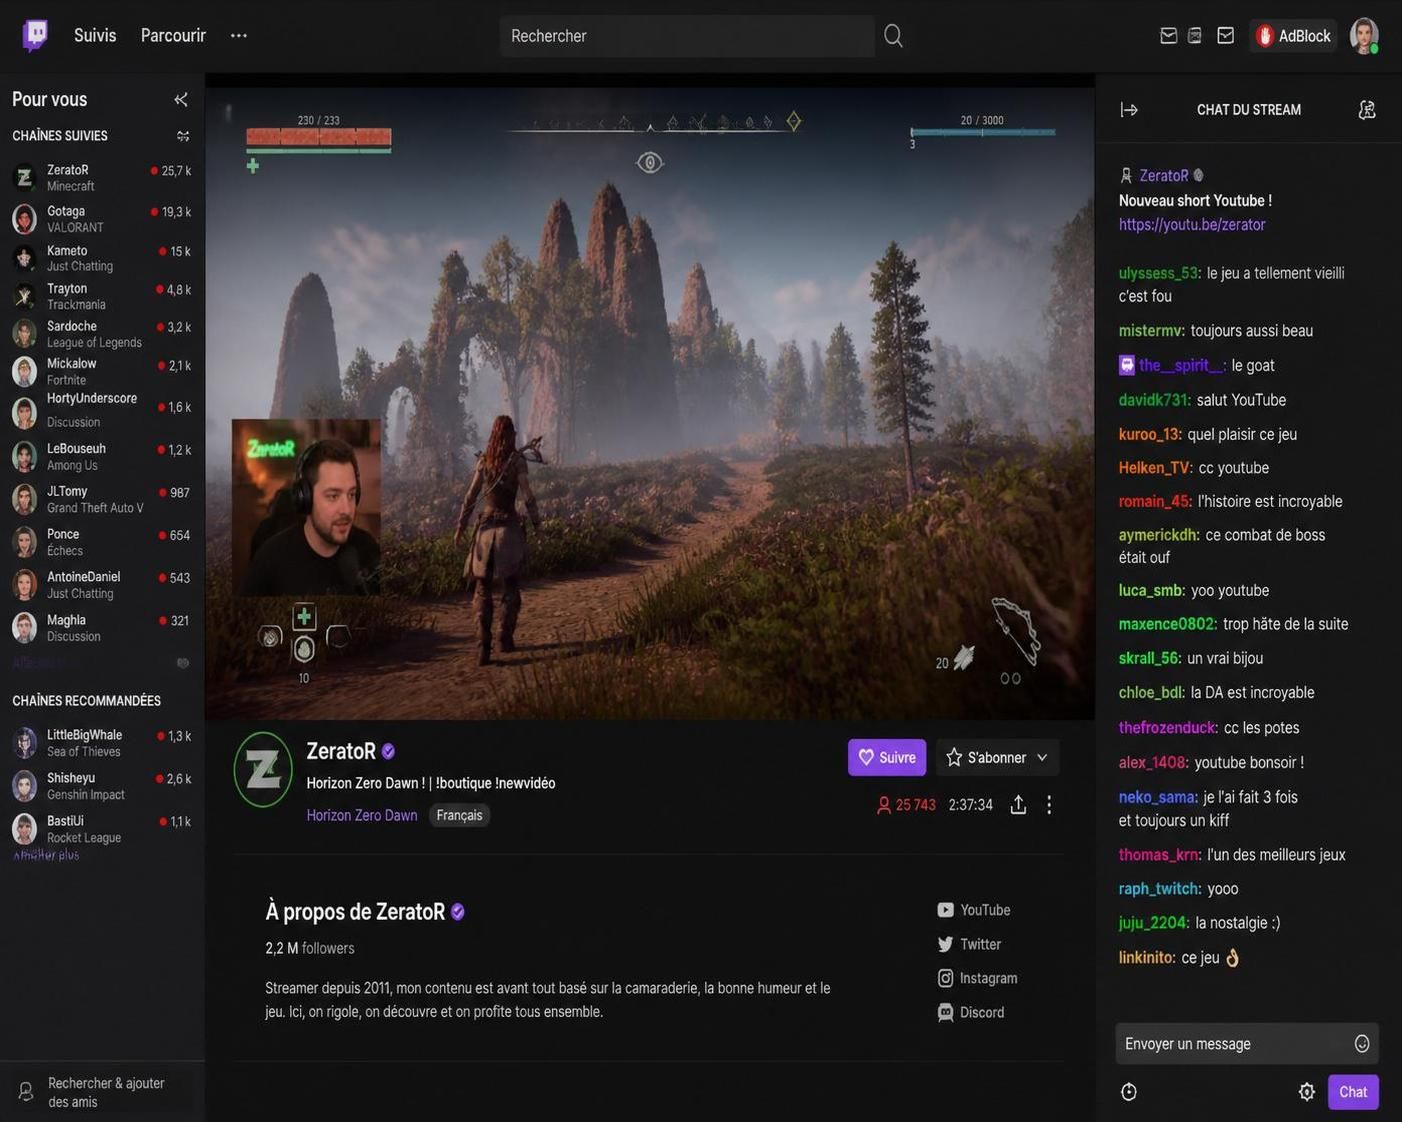Screen dimensions: 1402x1122
Task: Open thefrozenduck username in chat
Action: 1167,728
